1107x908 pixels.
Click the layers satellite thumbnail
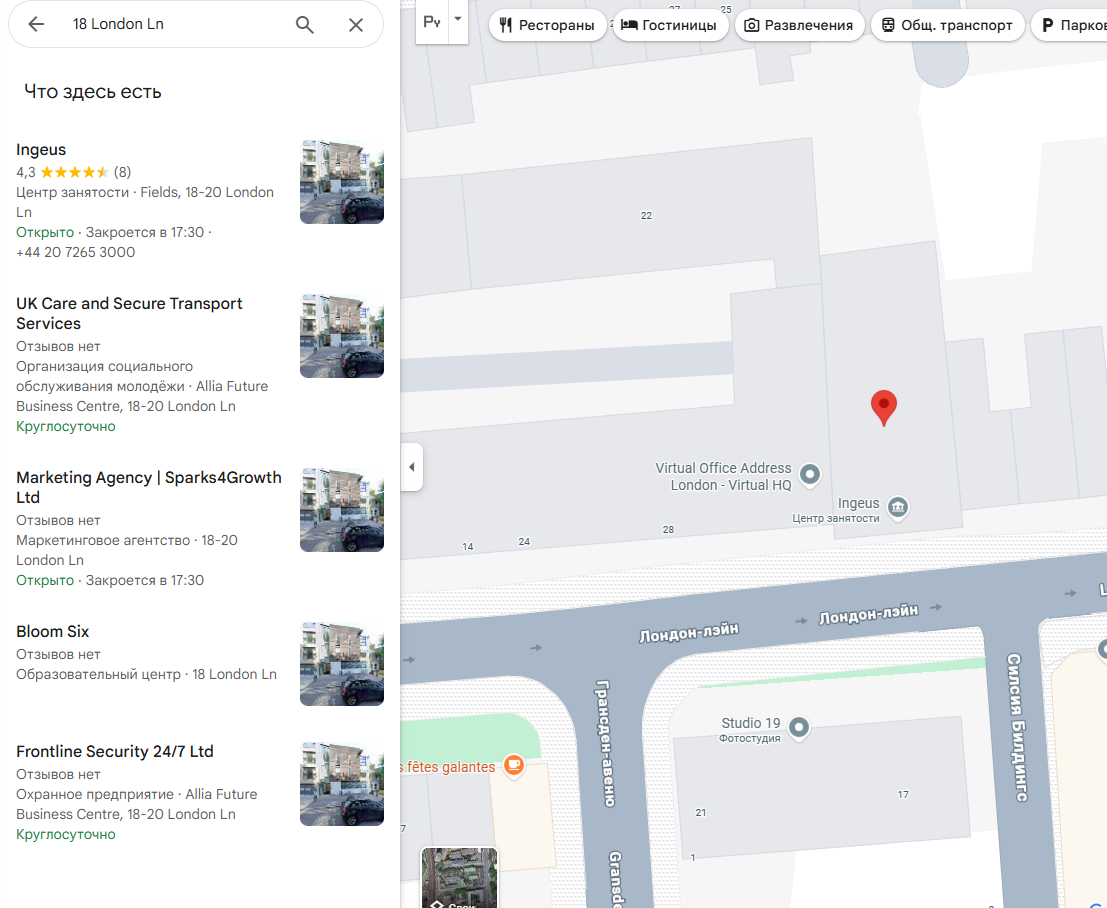click(x=460, y=878)
